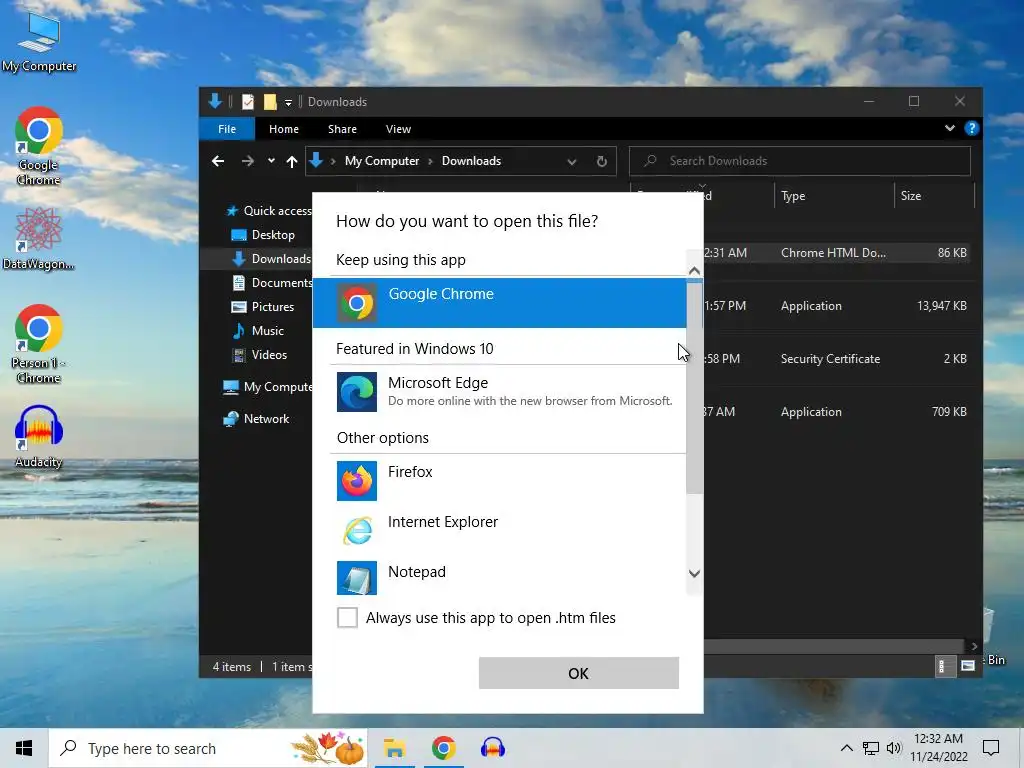Screen dimensions: 1024x768
Task: Confirm the app choice with OK
Action: 579,673
